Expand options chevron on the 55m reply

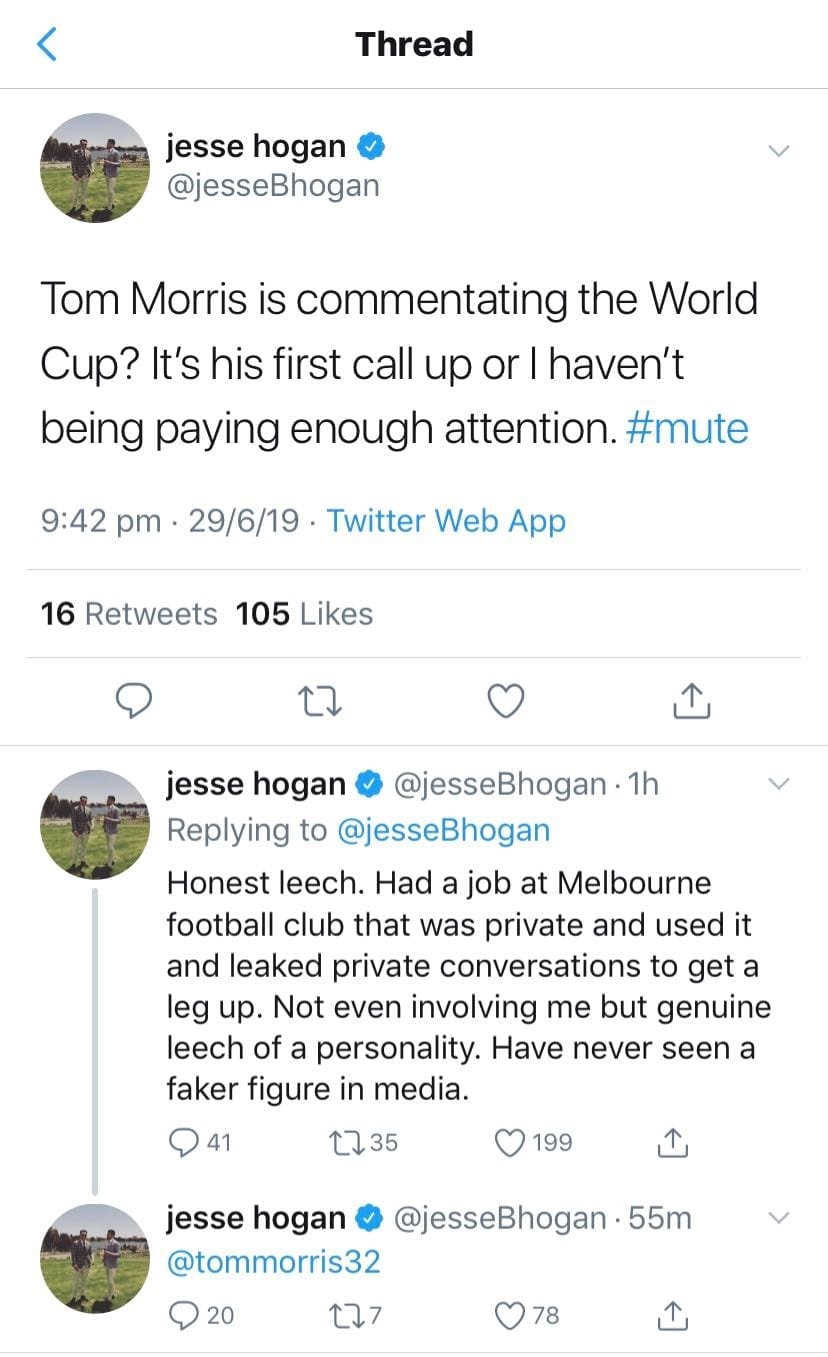coord(778,1217)
